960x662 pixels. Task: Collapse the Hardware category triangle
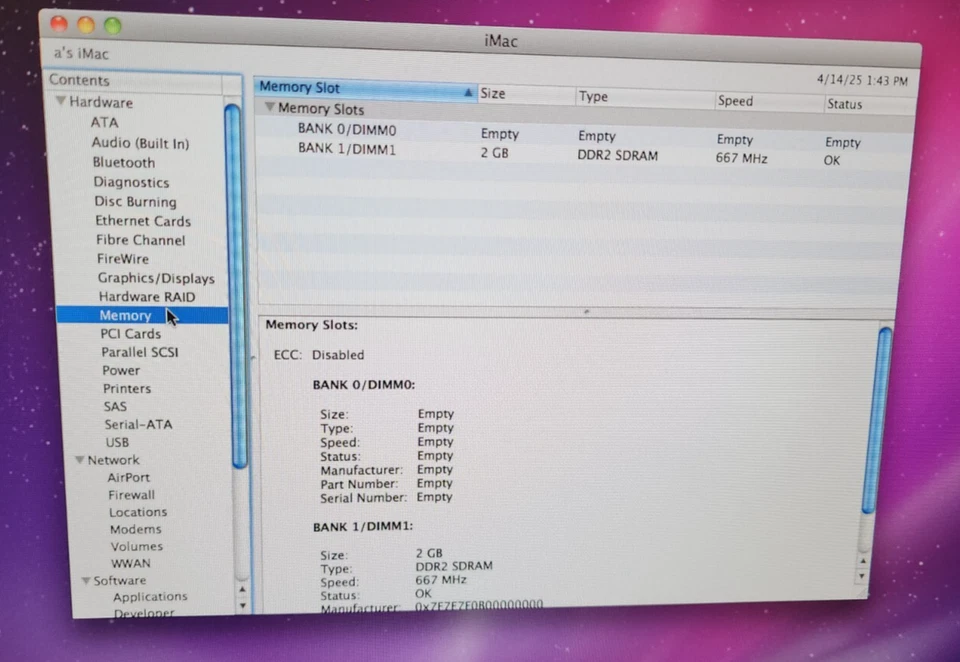pos(61,102)
